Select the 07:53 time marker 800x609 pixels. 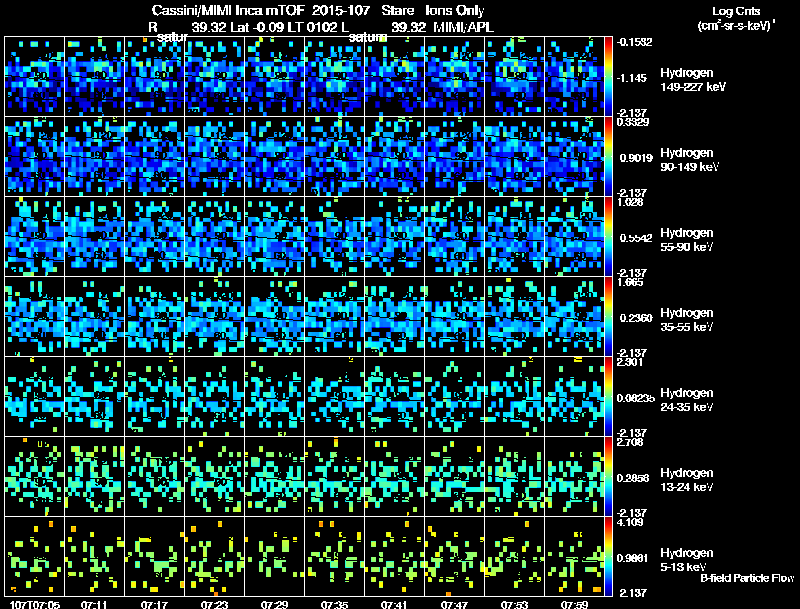coord(514,604)
